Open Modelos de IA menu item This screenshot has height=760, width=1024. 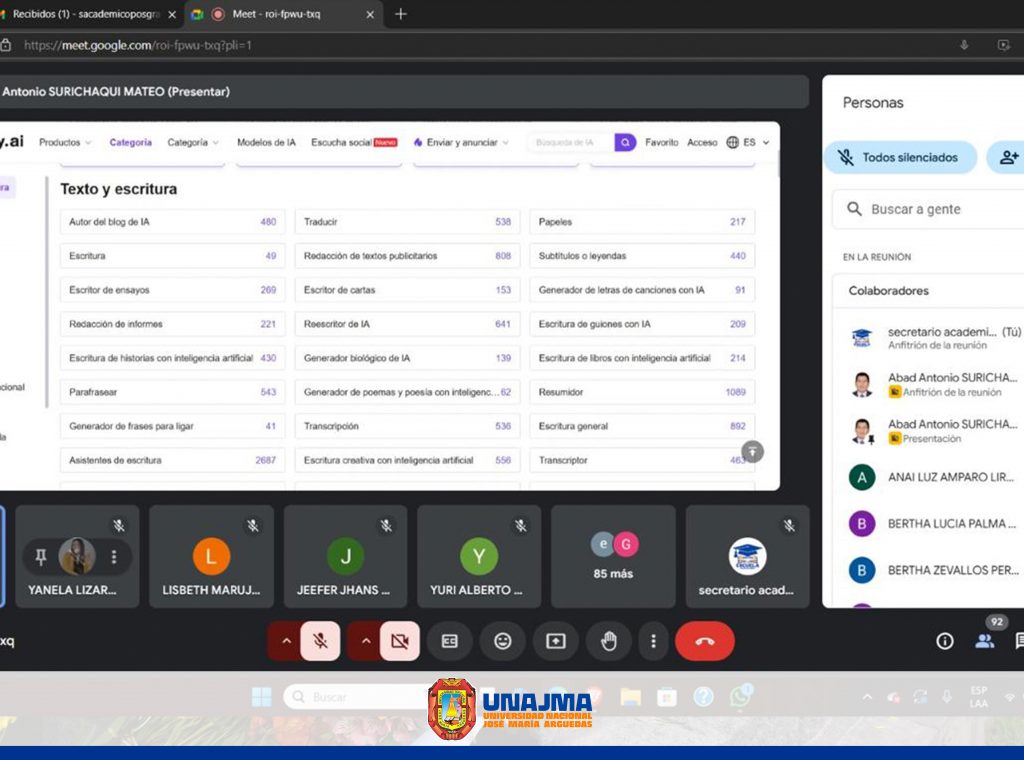pyautogui.click(x=266, y=142)
